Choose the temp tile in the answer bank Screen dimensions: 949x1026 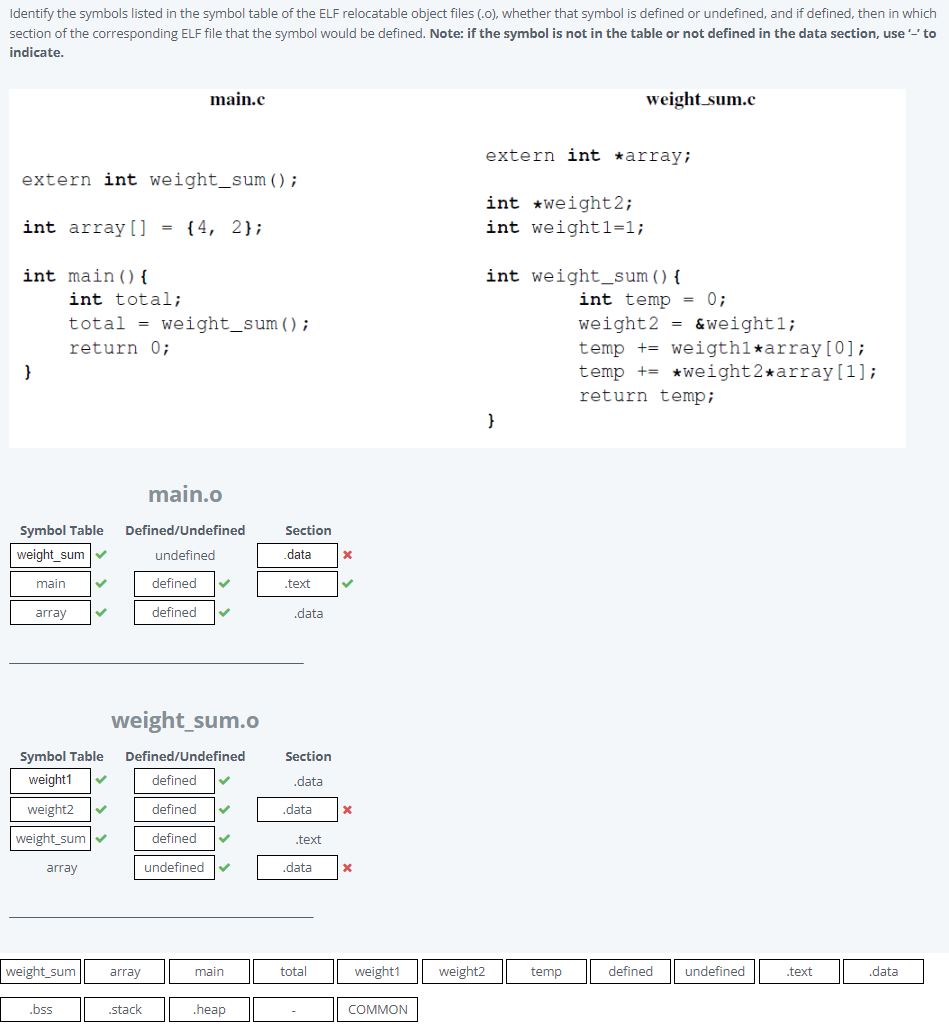[546, 972]
